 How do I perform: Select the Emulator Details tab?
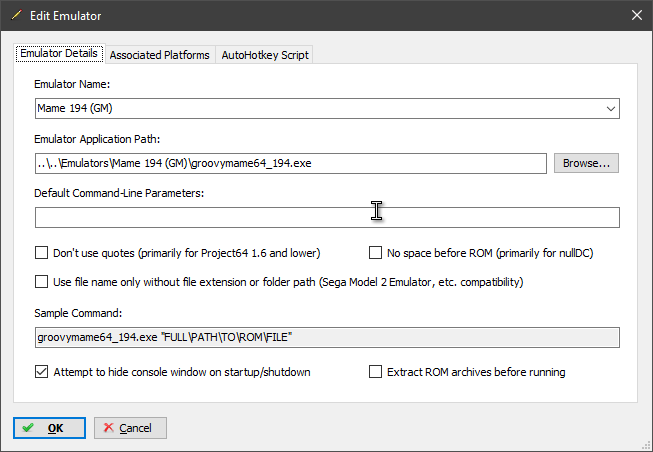pyautogui.click(x=59, y=53)
